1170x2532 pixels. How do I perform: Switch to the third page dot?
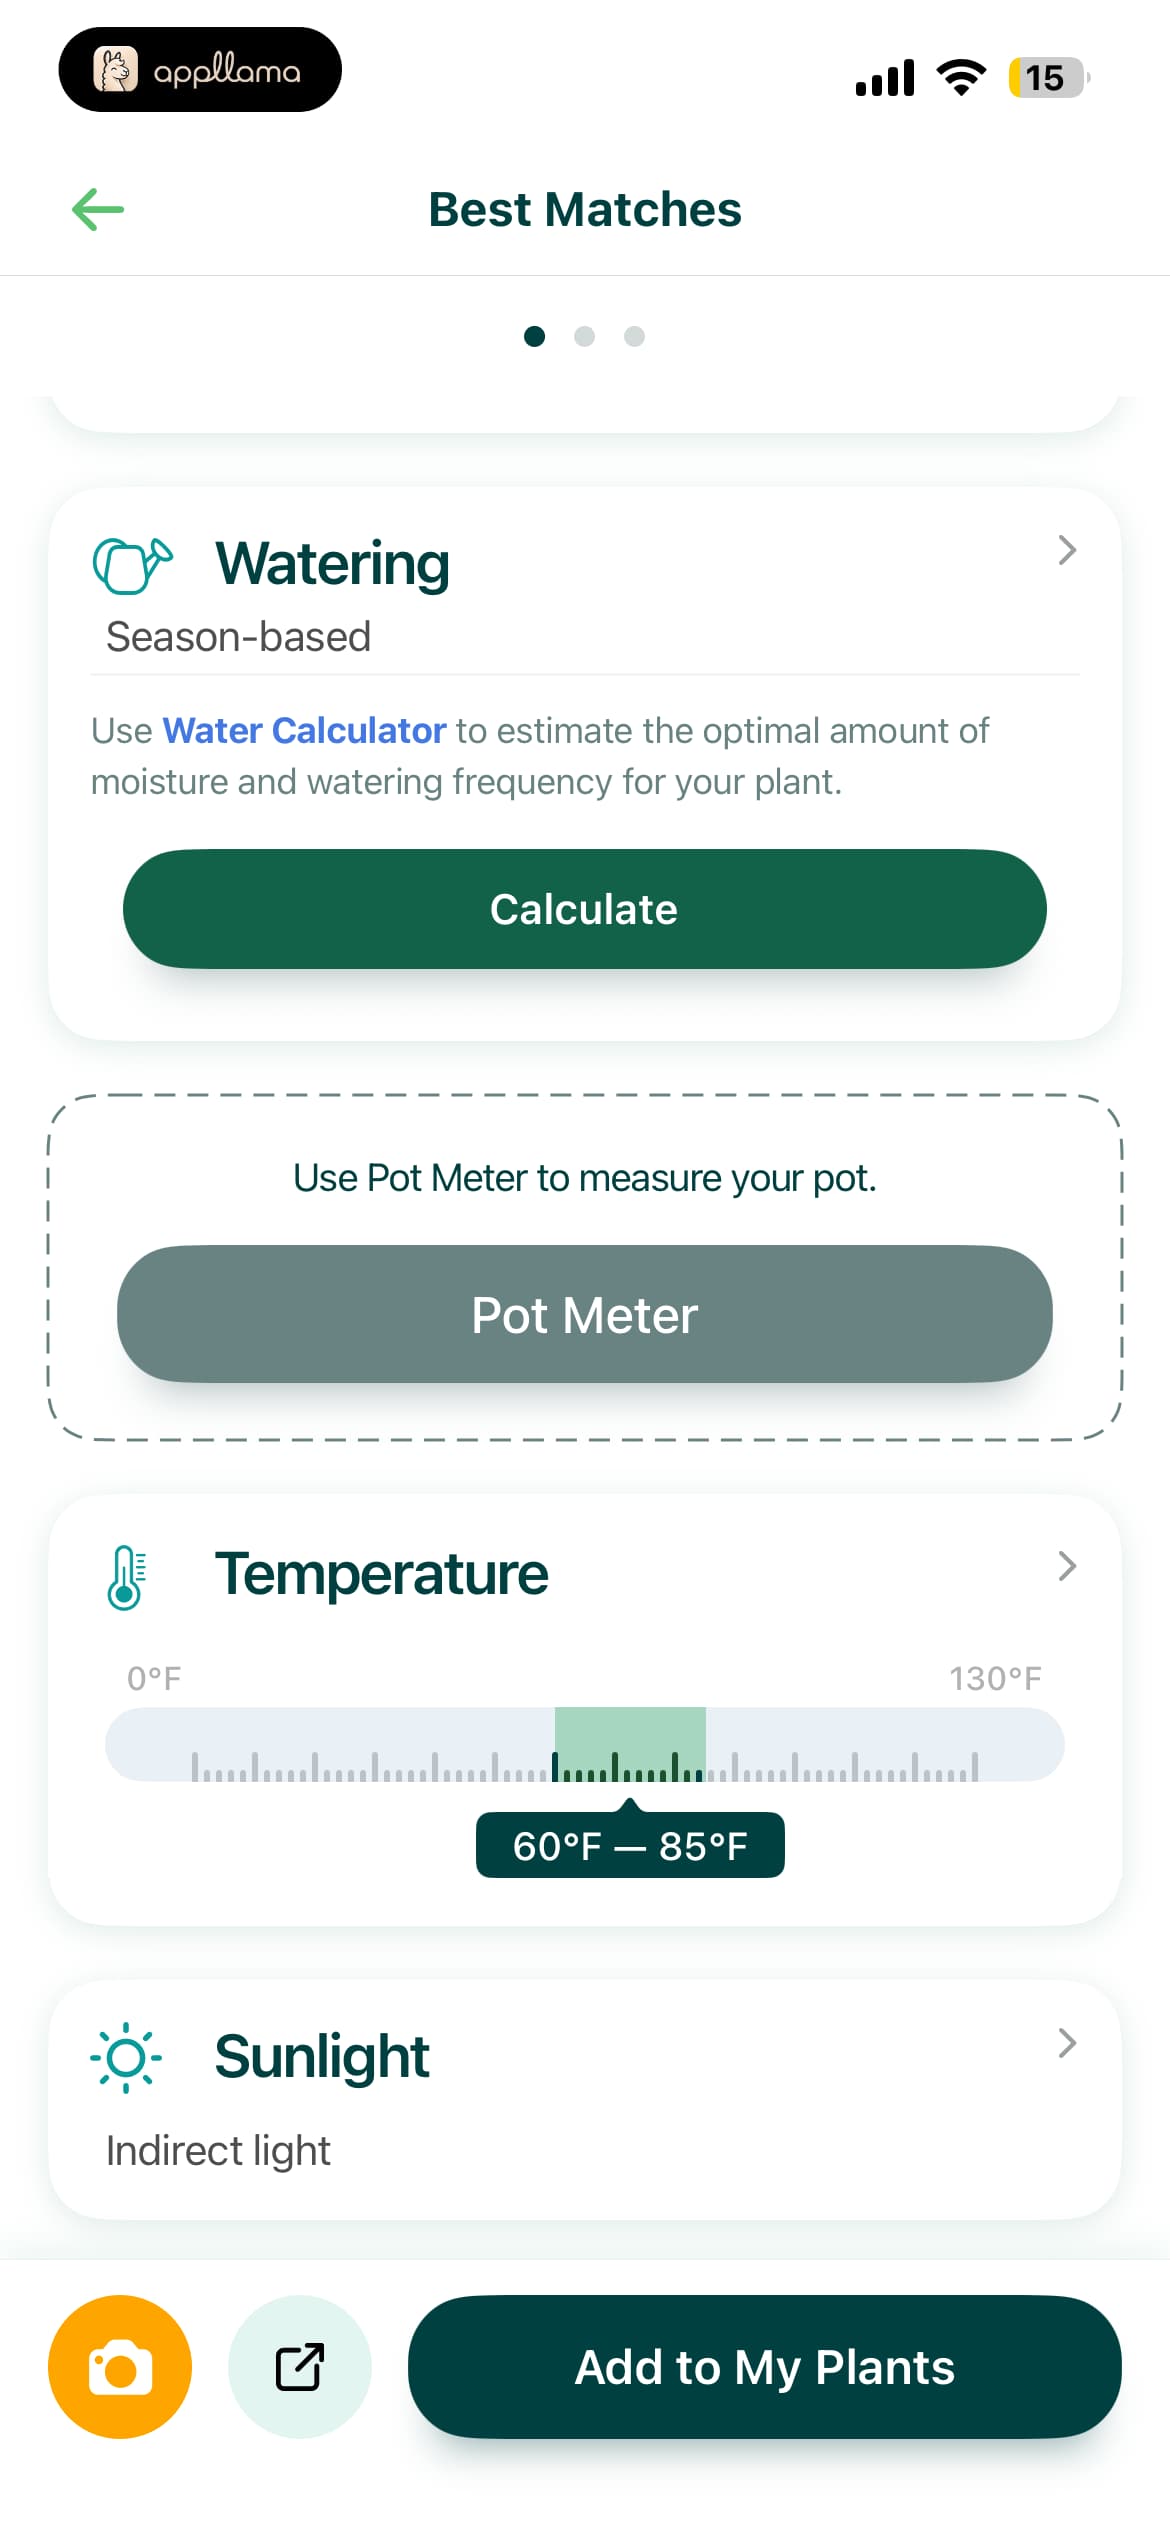[x=634, y=336]
